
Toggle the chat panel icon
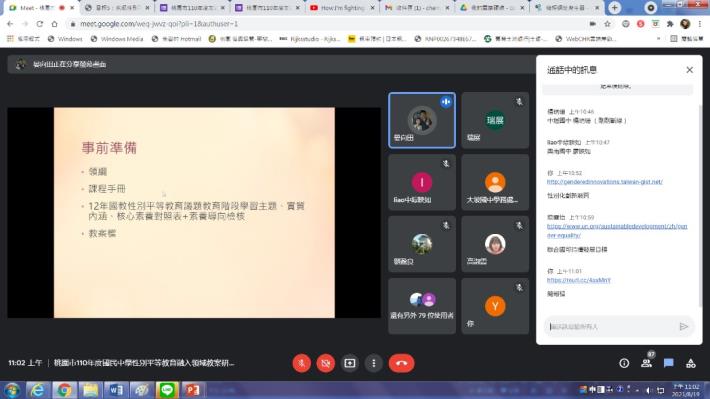668,363
